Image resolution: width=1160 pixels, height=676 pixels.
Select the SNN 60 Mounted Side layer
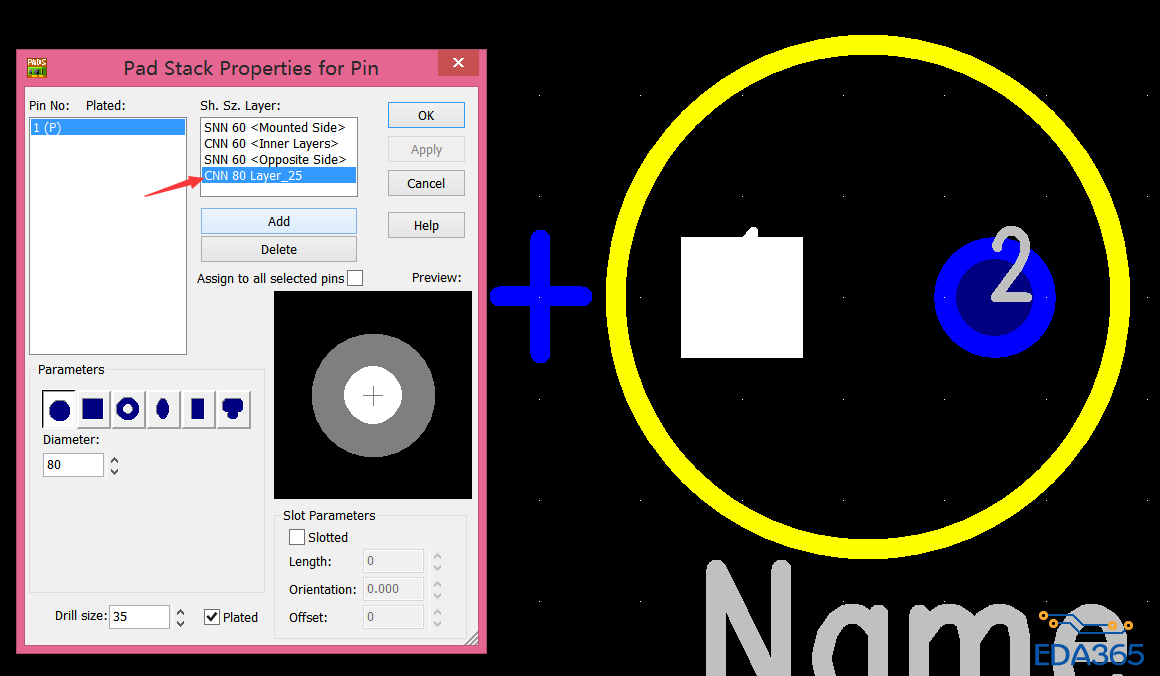[x=279, y=127]
